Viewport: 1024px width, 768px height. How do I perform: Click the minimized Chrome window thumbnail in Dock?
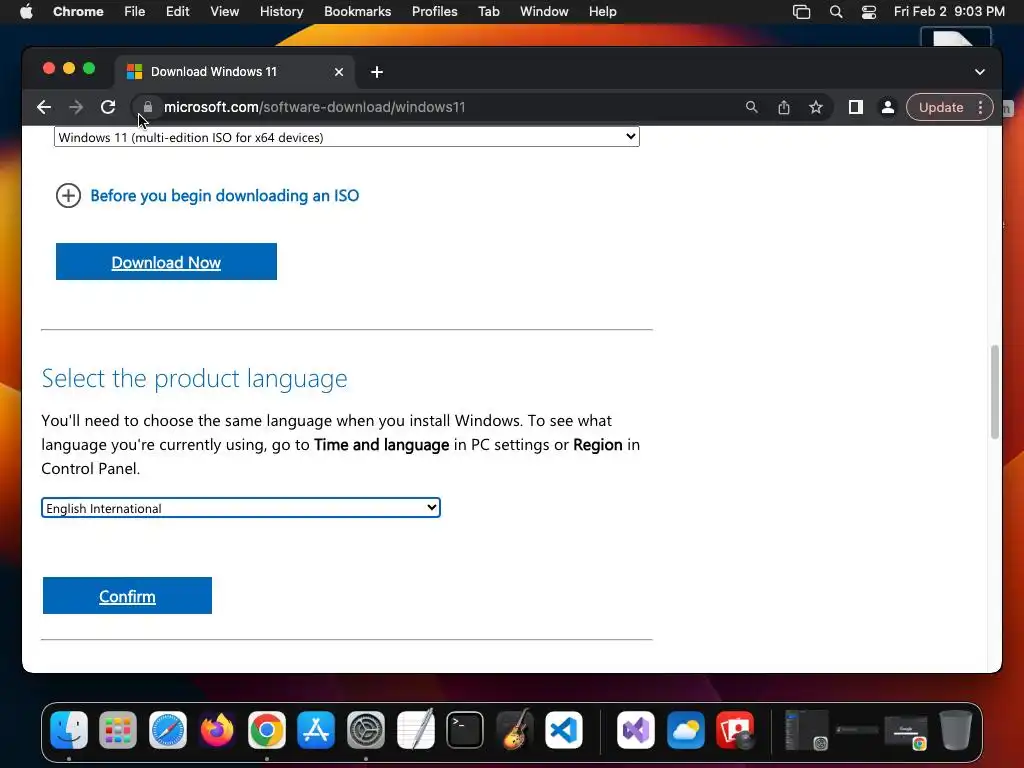coord(906,732)
